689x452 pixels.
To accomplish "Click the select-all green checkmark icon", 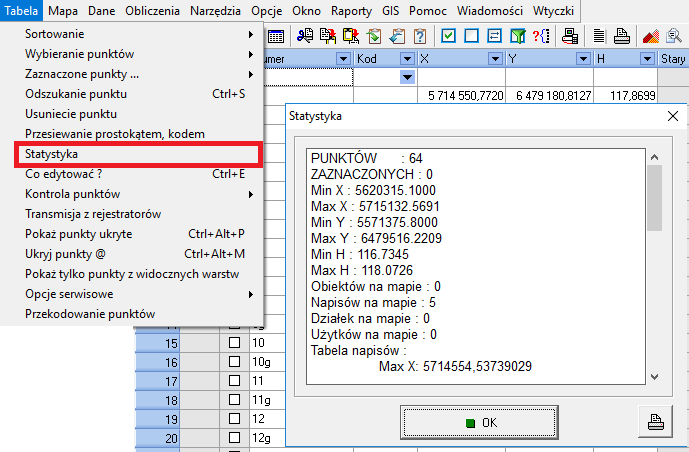I will 448,36.
